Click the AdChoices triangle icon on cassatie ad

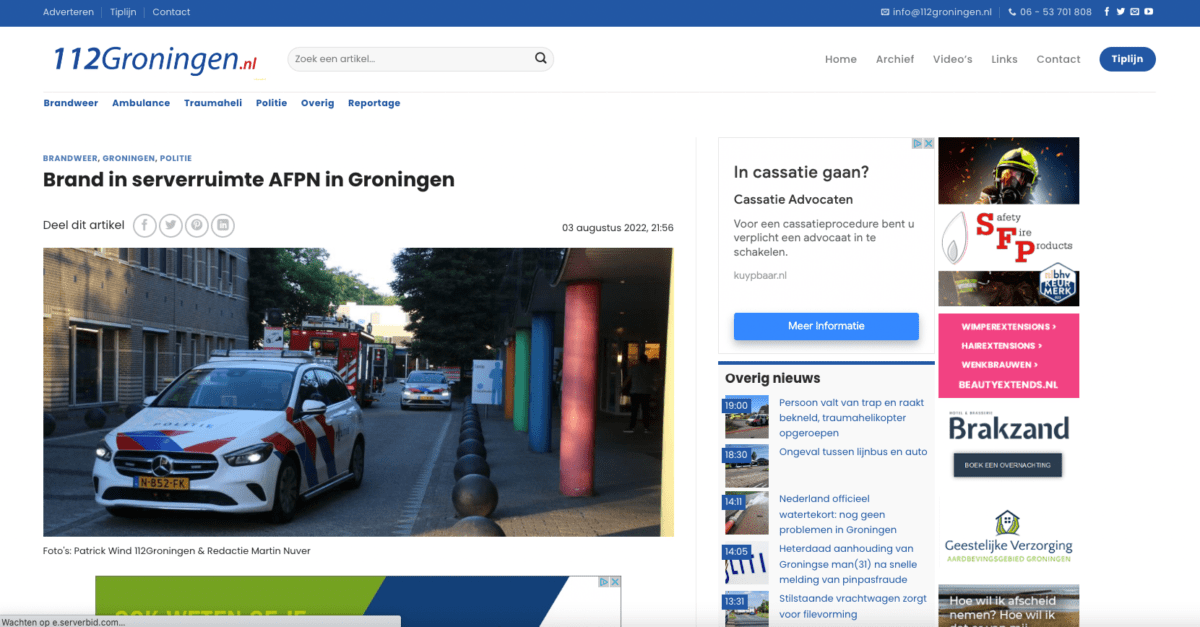(x=917, y=144)
